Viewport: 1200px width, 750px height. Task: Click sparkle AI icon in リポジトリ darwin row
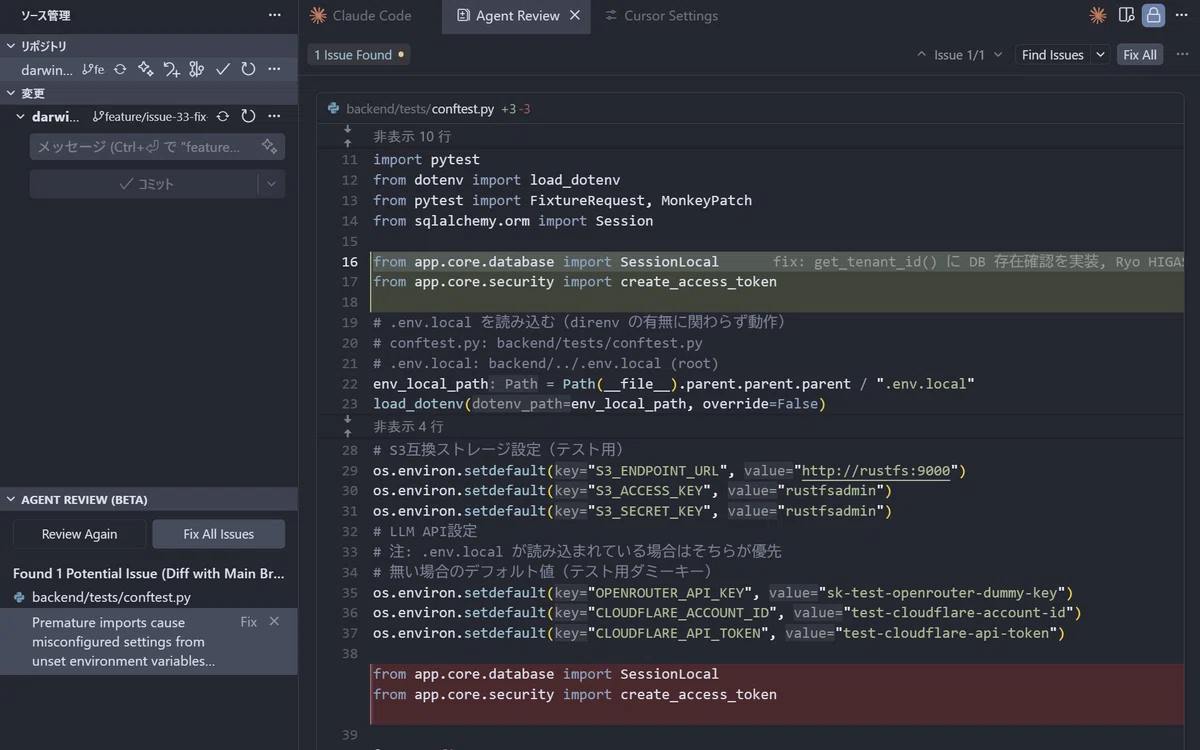click(146, 69)
